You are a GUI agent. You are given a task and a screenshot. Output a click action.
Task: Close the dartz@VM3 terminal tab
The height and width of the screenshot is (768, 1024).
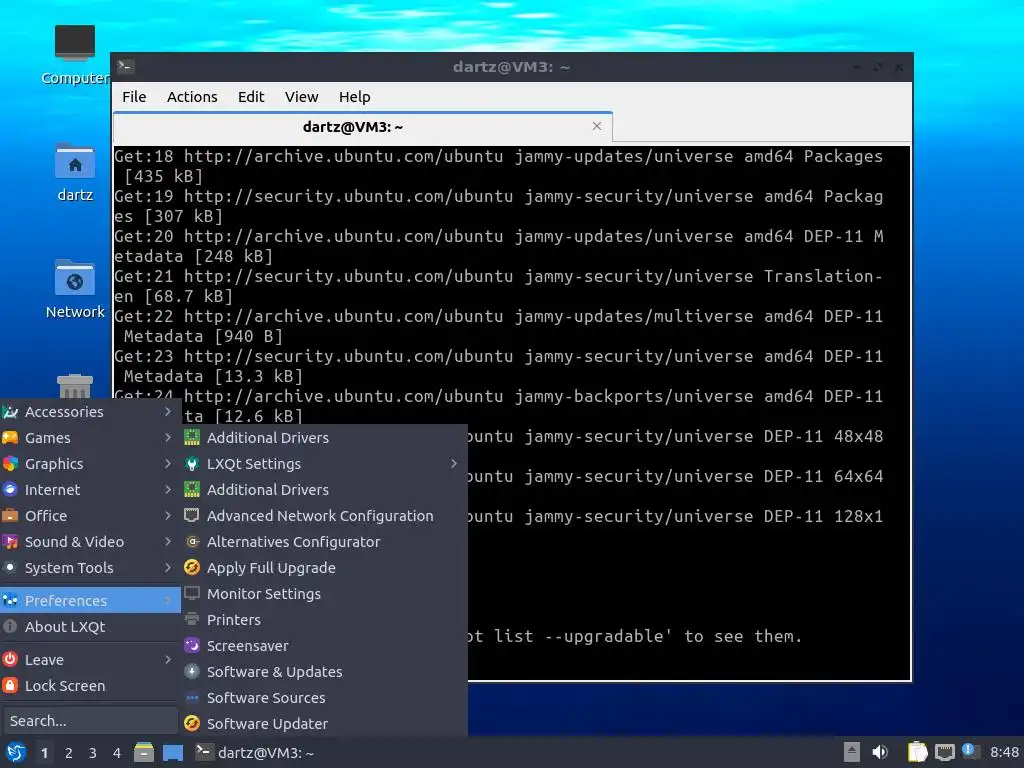point(597,126)
